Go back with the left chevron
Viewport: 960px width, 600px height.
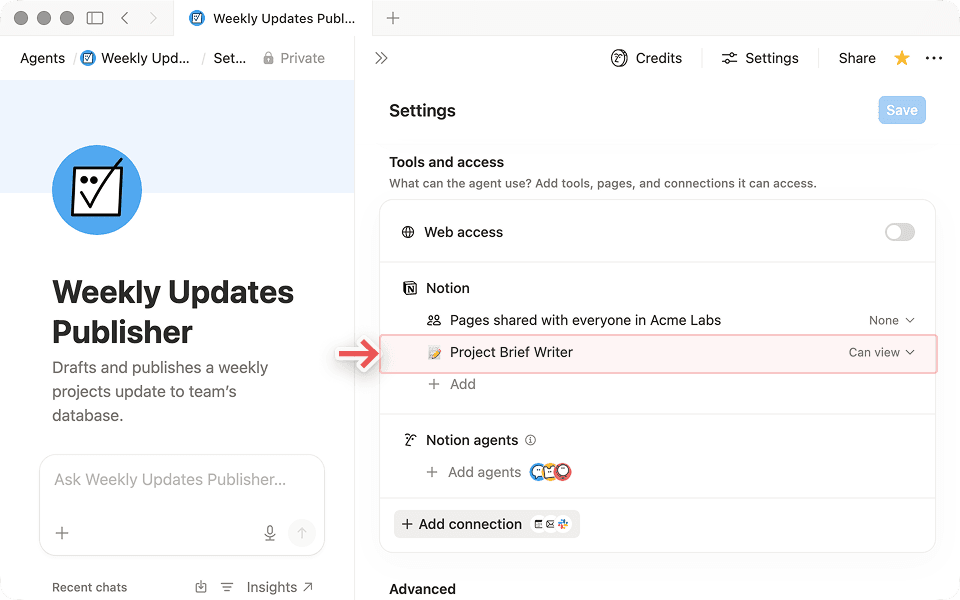(x=125, y=18)
